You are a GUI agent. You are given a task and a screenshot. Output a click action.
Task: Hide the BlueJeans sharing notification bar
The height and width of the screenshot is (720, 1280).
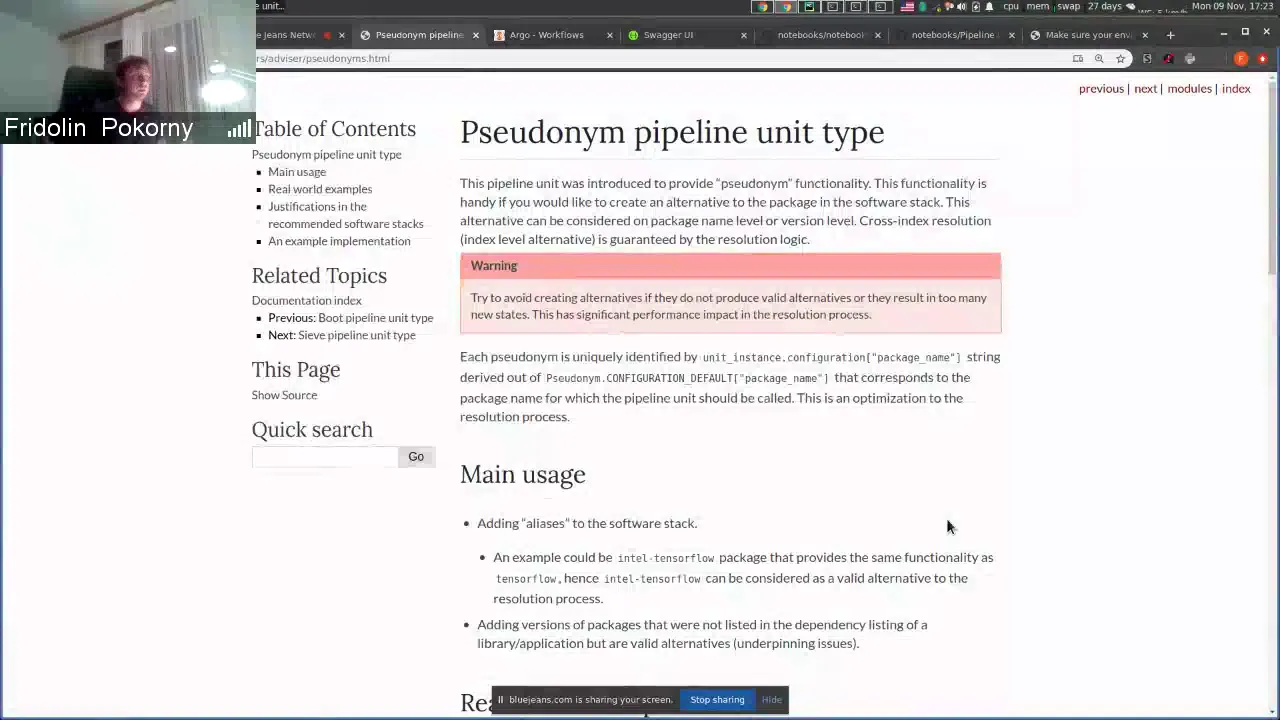point(771,700)
